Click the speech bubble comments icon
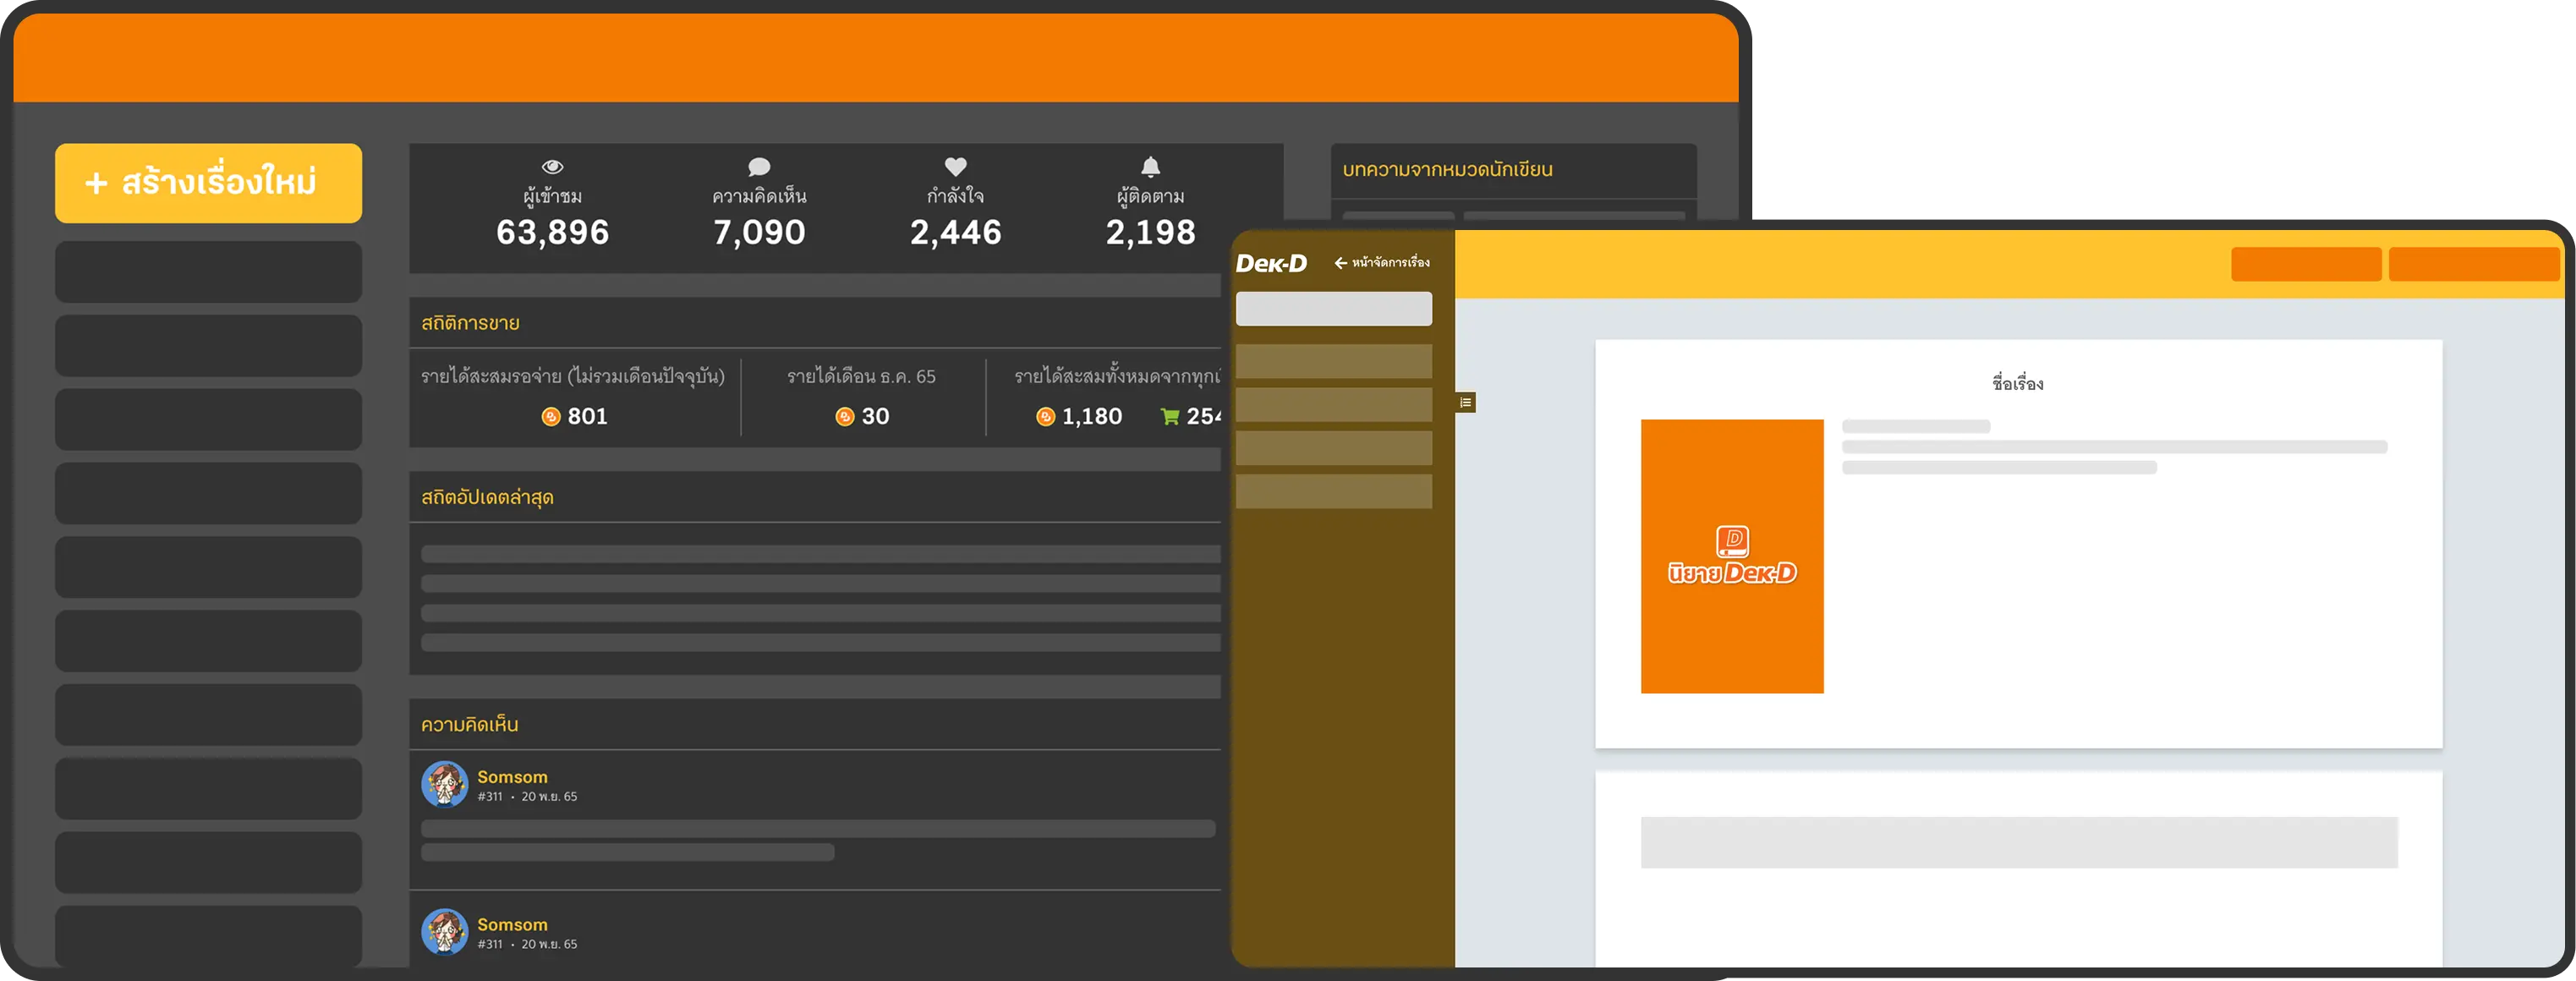This screenshot has height=981, width=2576. coord(759,167)
